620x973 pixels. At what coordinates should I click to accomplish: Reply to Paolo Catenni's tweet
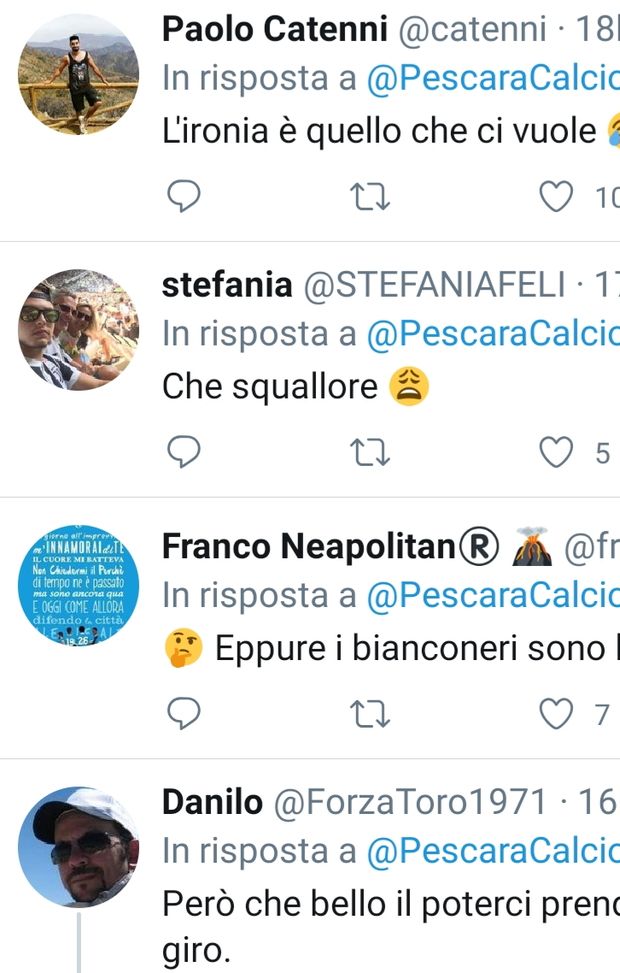pos(183,198)
